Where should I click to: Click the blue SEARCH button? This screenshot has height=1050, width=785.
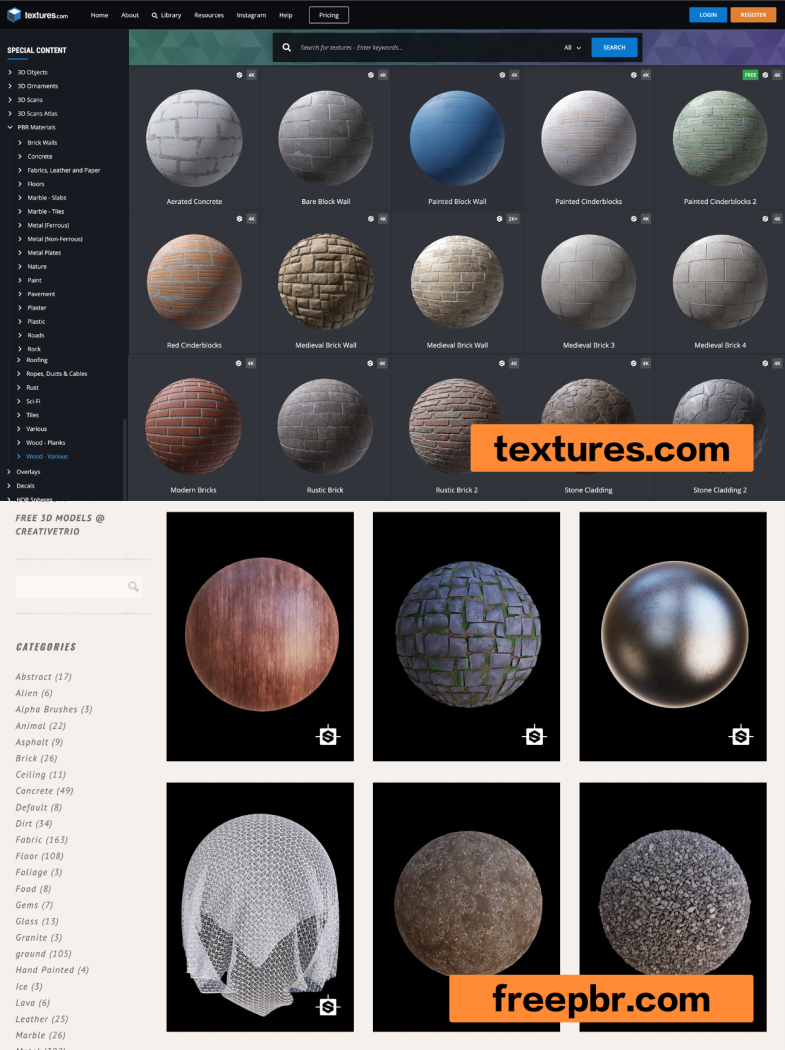pyautogui.click(x=614, y=47)
